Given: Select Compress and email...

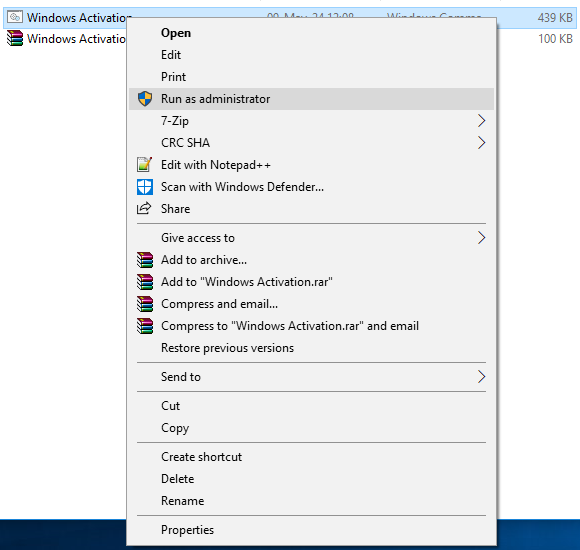Looking at the screenshot, I should pos(311,304).
